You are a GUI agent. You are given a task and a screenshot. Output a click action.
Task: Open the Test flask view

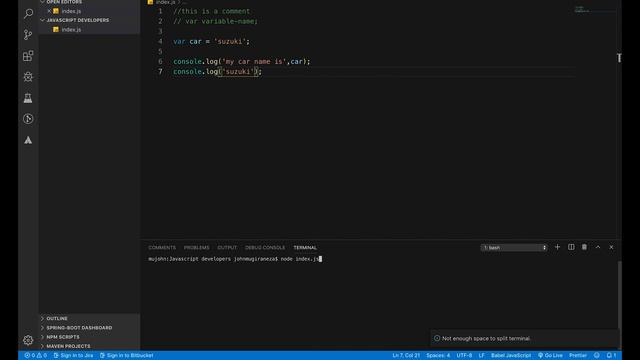(x=28, y=98)
